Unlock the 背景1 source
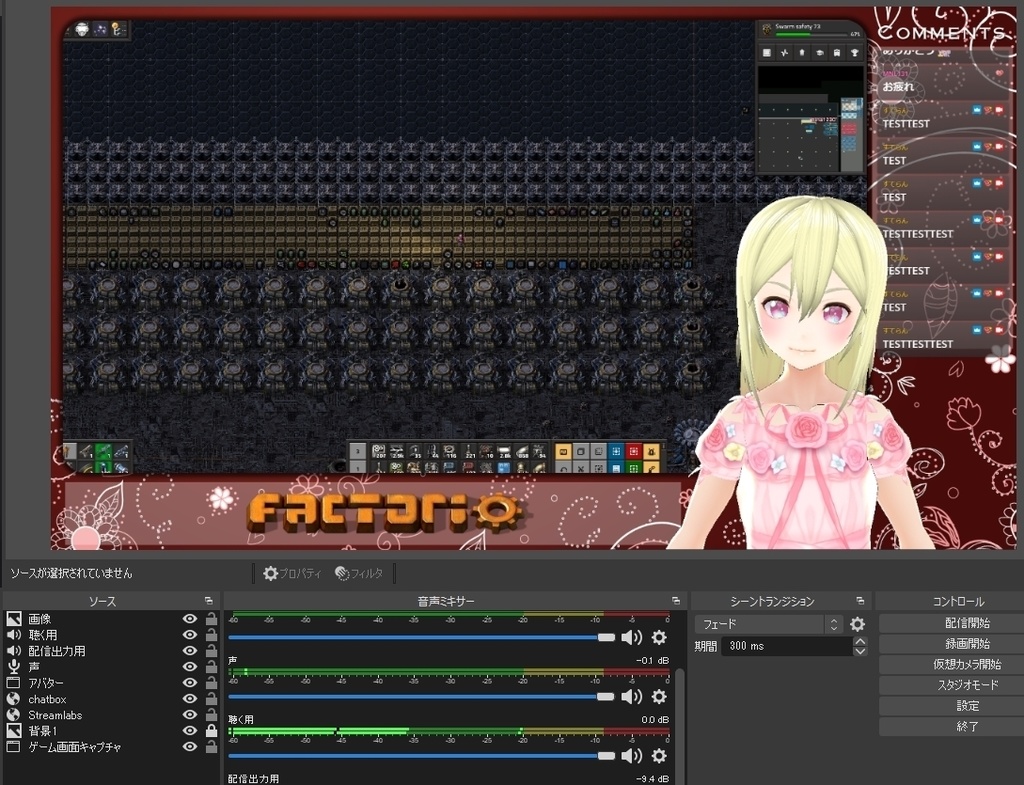Viewport: 1024px width, 785px height. pos(212,731)
